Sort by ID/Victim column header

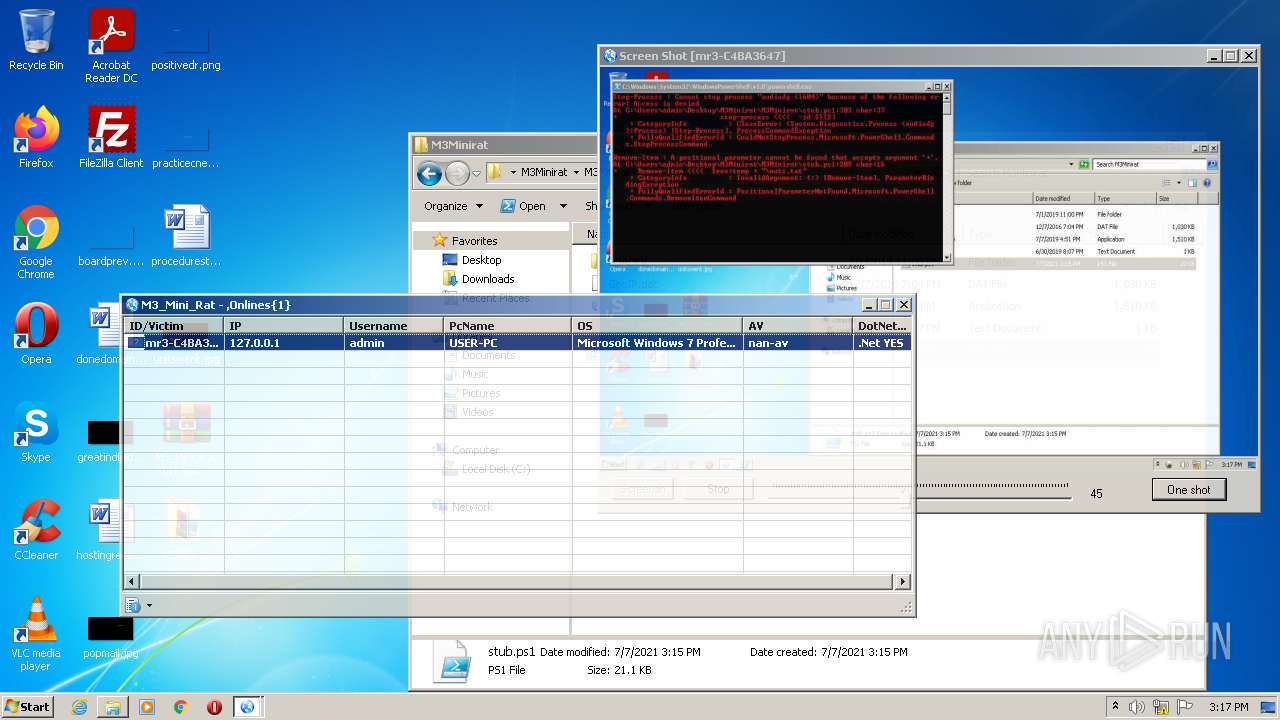(174, 326)
